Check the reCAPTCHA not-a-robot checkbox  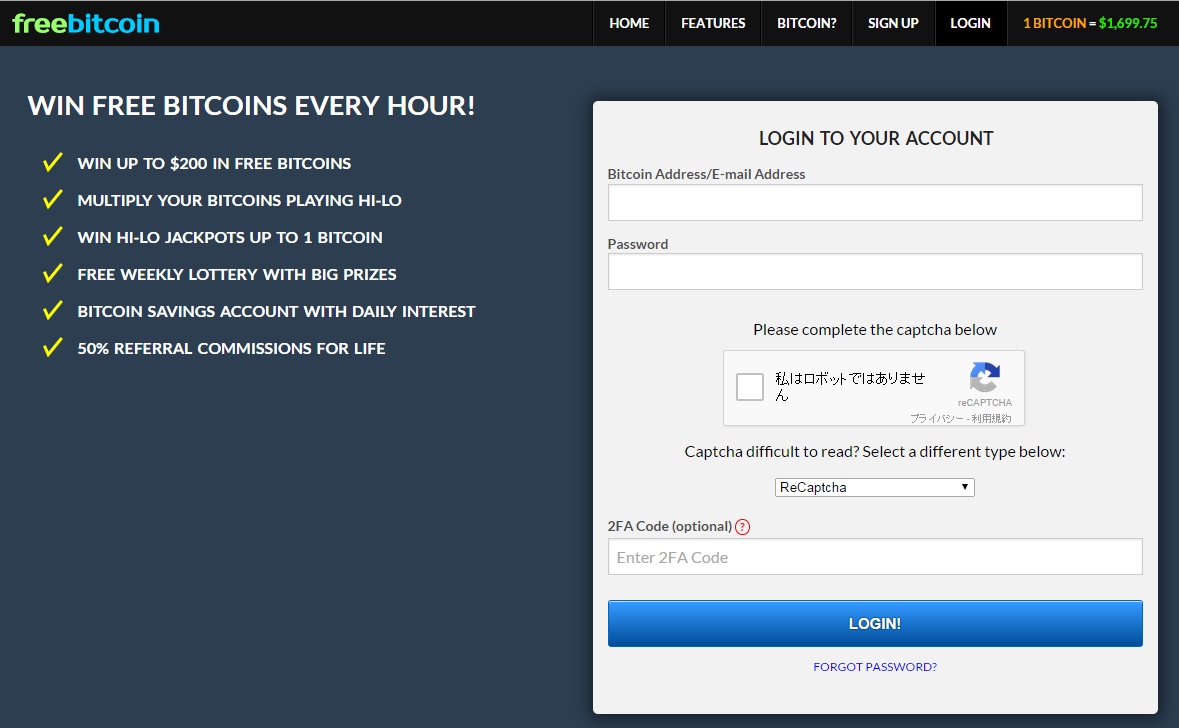click(750, 387)
